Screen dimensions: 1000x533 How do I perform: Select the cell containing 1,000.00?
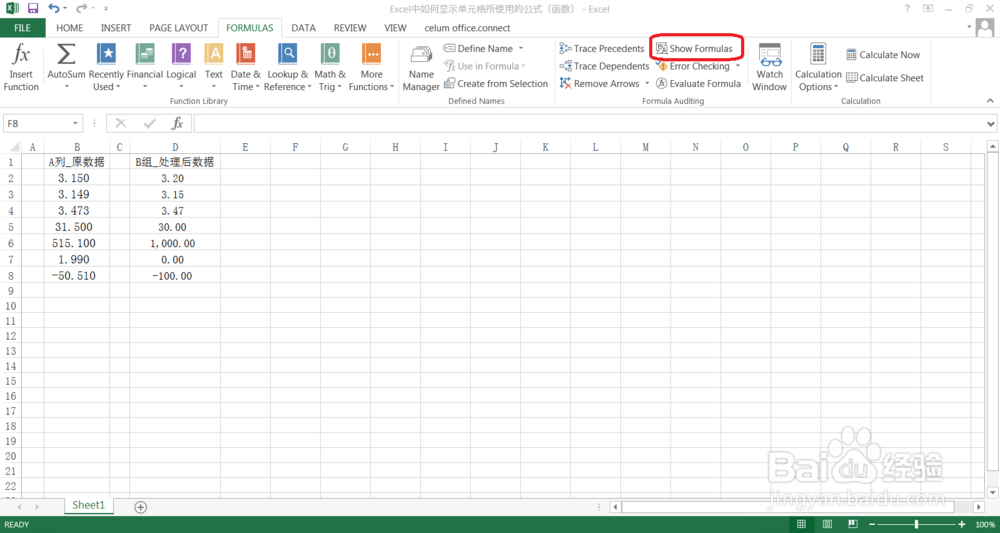[175, 243]
